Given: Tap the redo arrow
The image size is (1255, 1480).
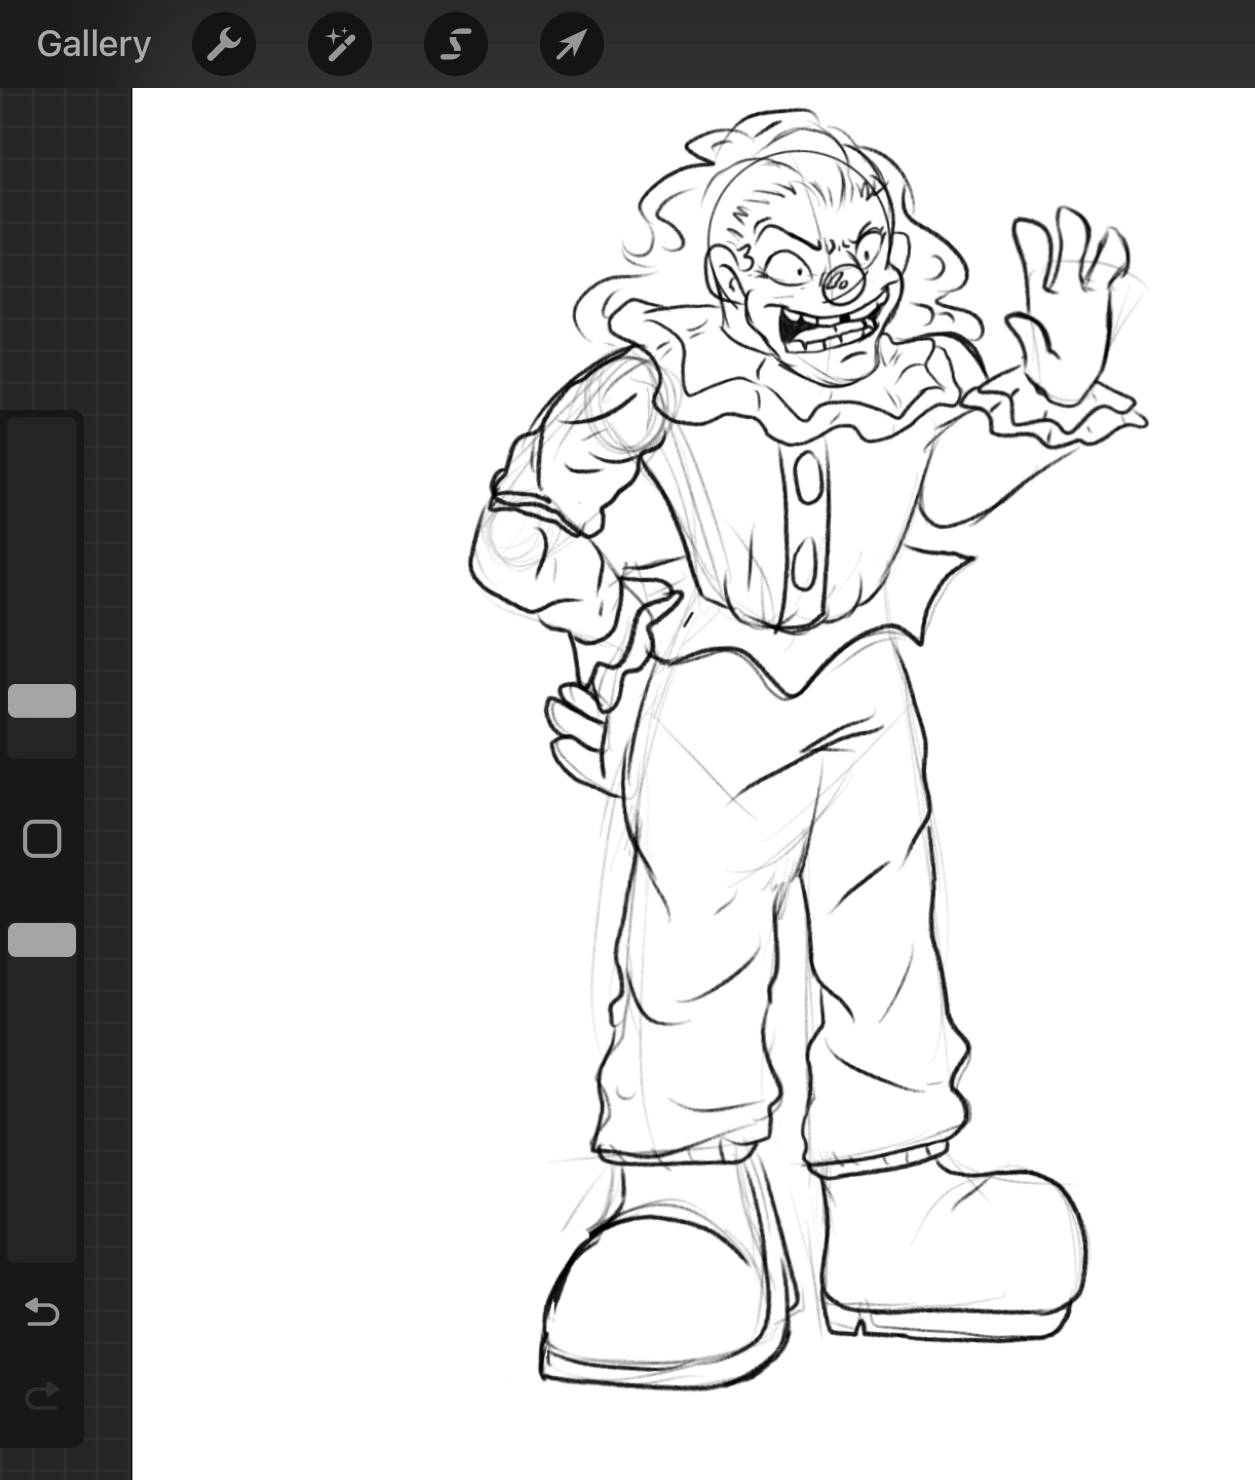Looking at the screenshot, I should click(42, 1395).
